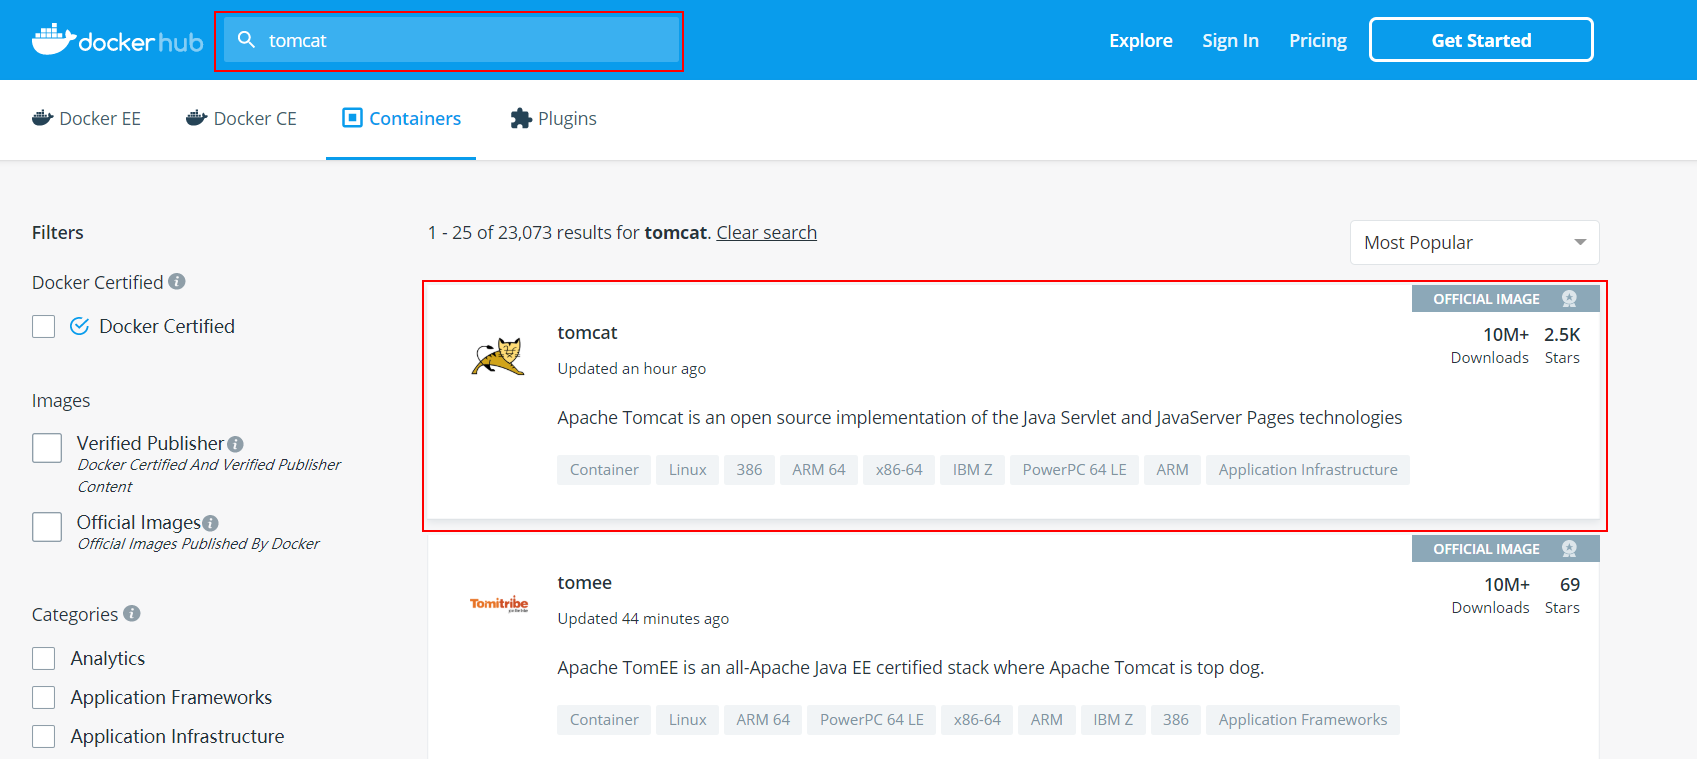The height and width of the screenshot is (759, 1697).
Task: Click the PowerPC 64 LE tag on tomee
Action: (x=871, y=720)
